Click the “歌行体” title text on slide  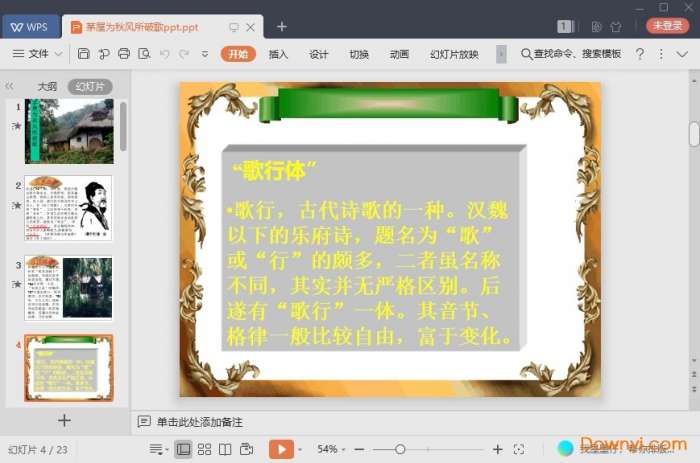click(x=274, y=171)
